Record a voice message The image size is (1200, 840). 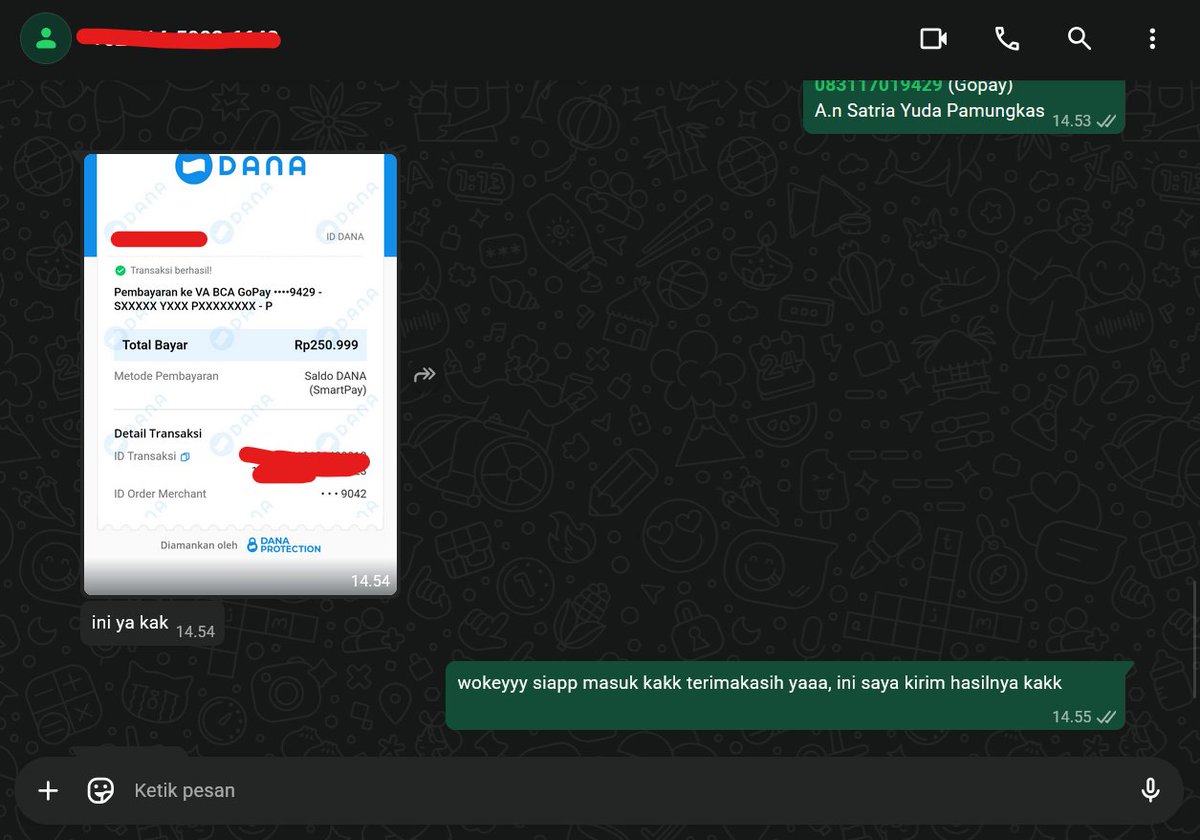point(1150,790)
